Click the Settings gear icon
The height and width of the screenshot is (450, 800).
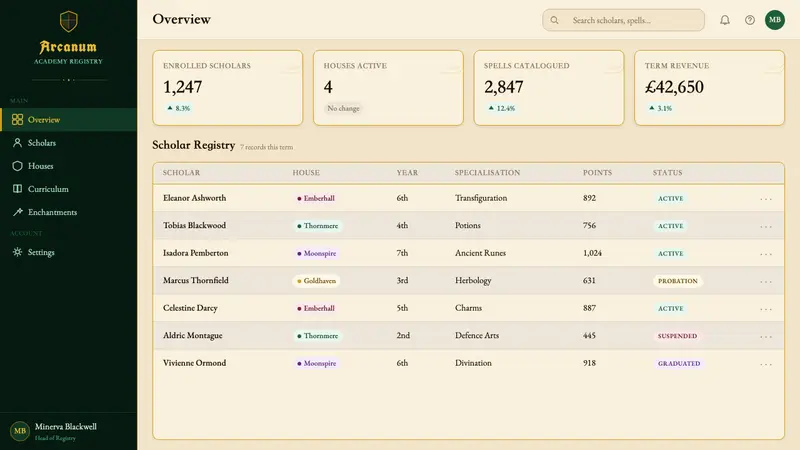click(x=17, y=252)
